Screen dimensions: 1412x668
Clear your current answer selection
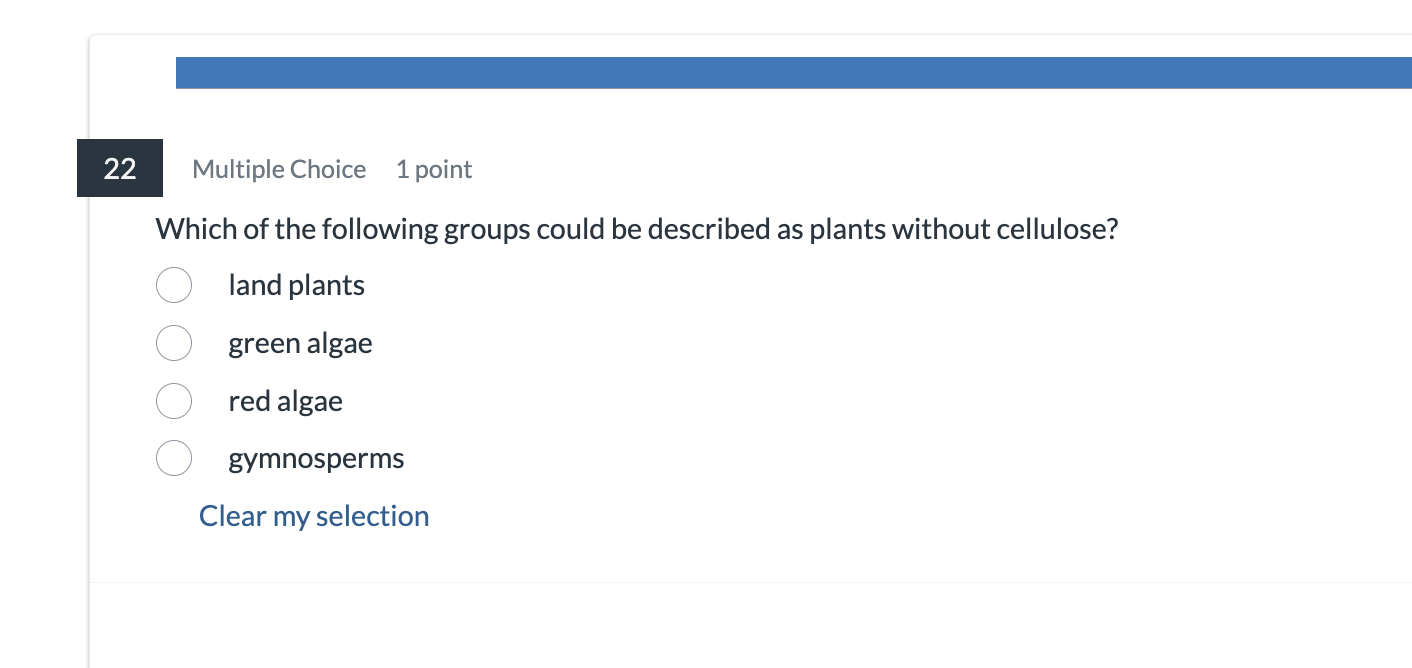[313, 515]
